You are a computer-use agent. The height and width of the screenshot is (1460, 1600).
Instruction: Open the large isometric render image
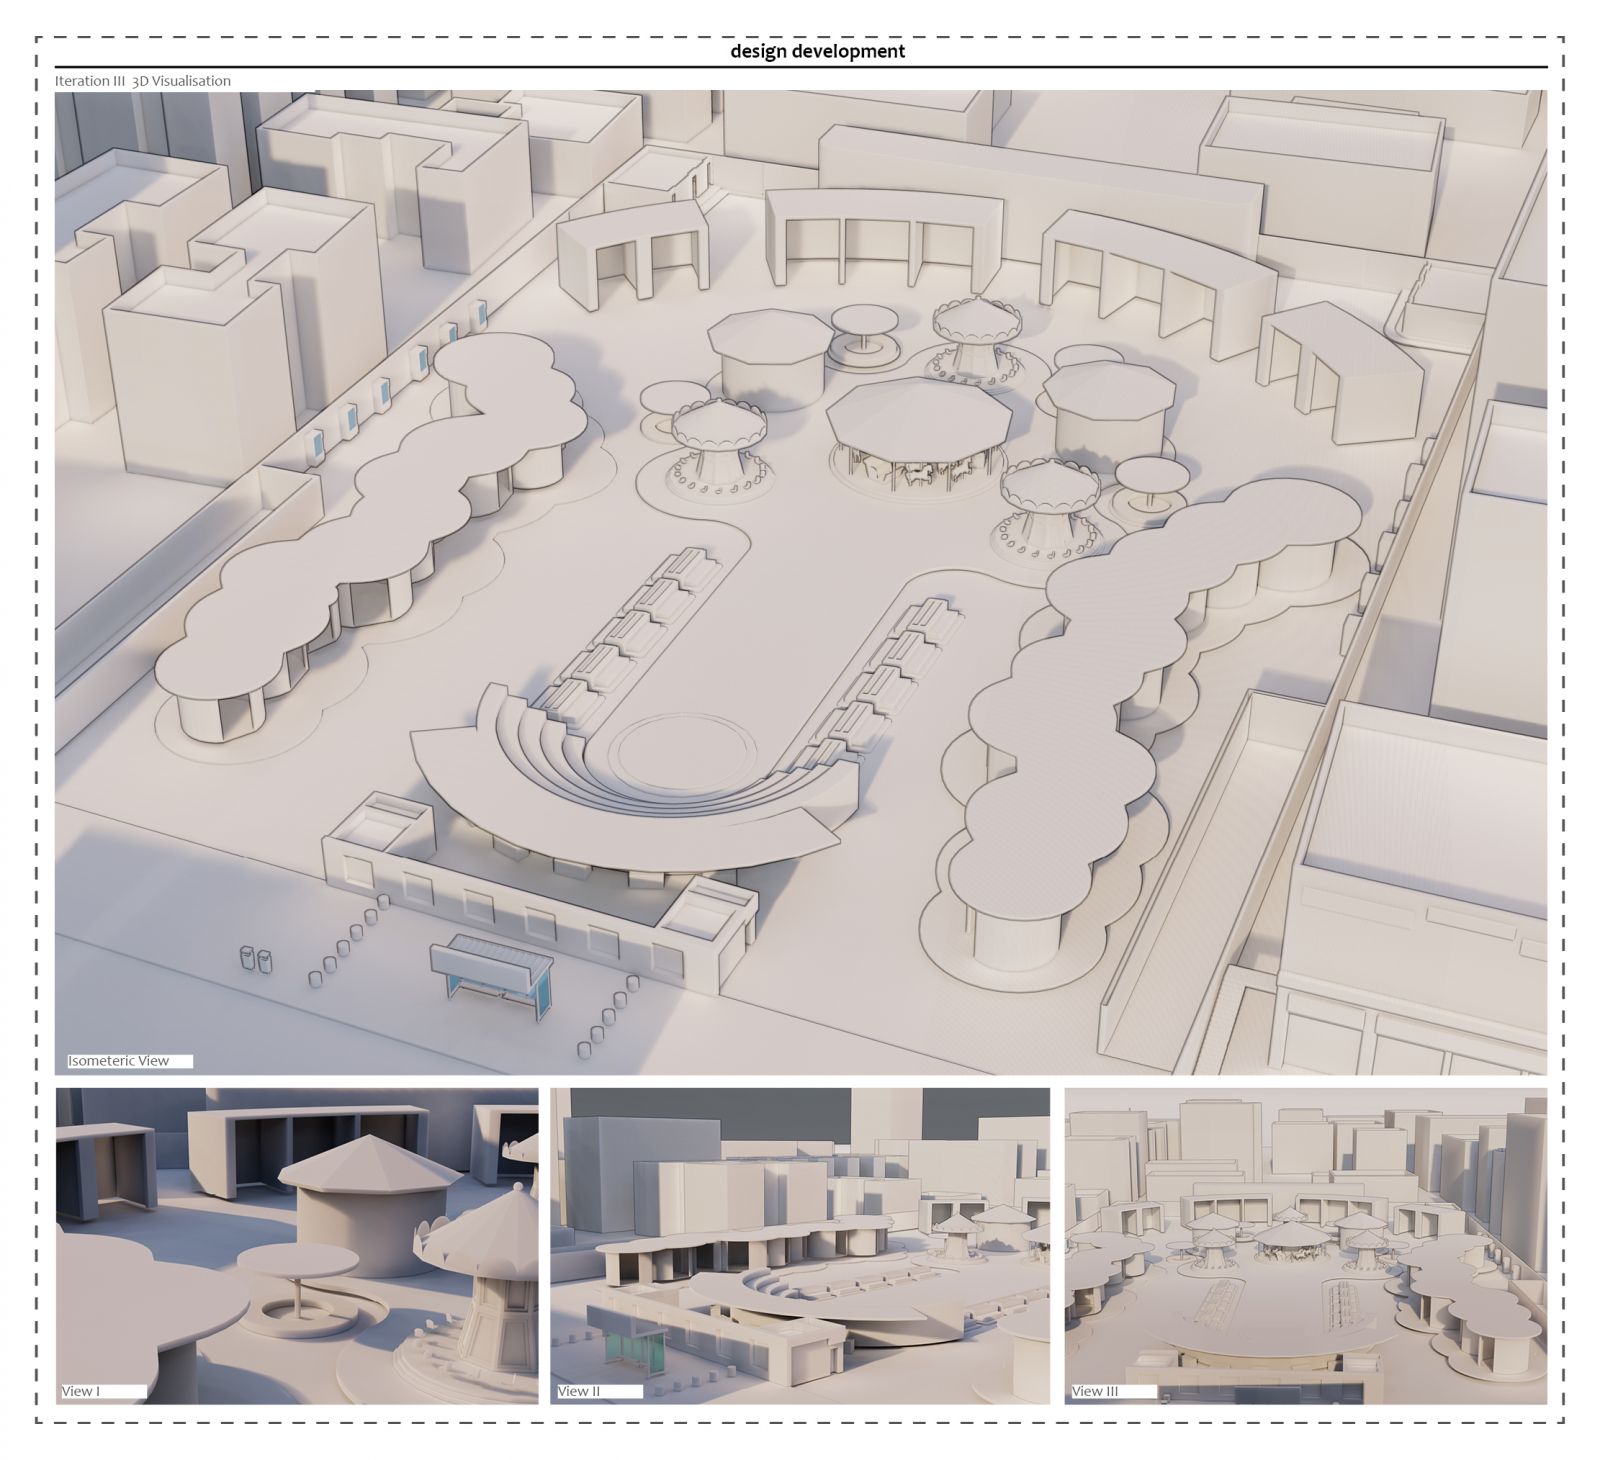click(x=801, y=583)
